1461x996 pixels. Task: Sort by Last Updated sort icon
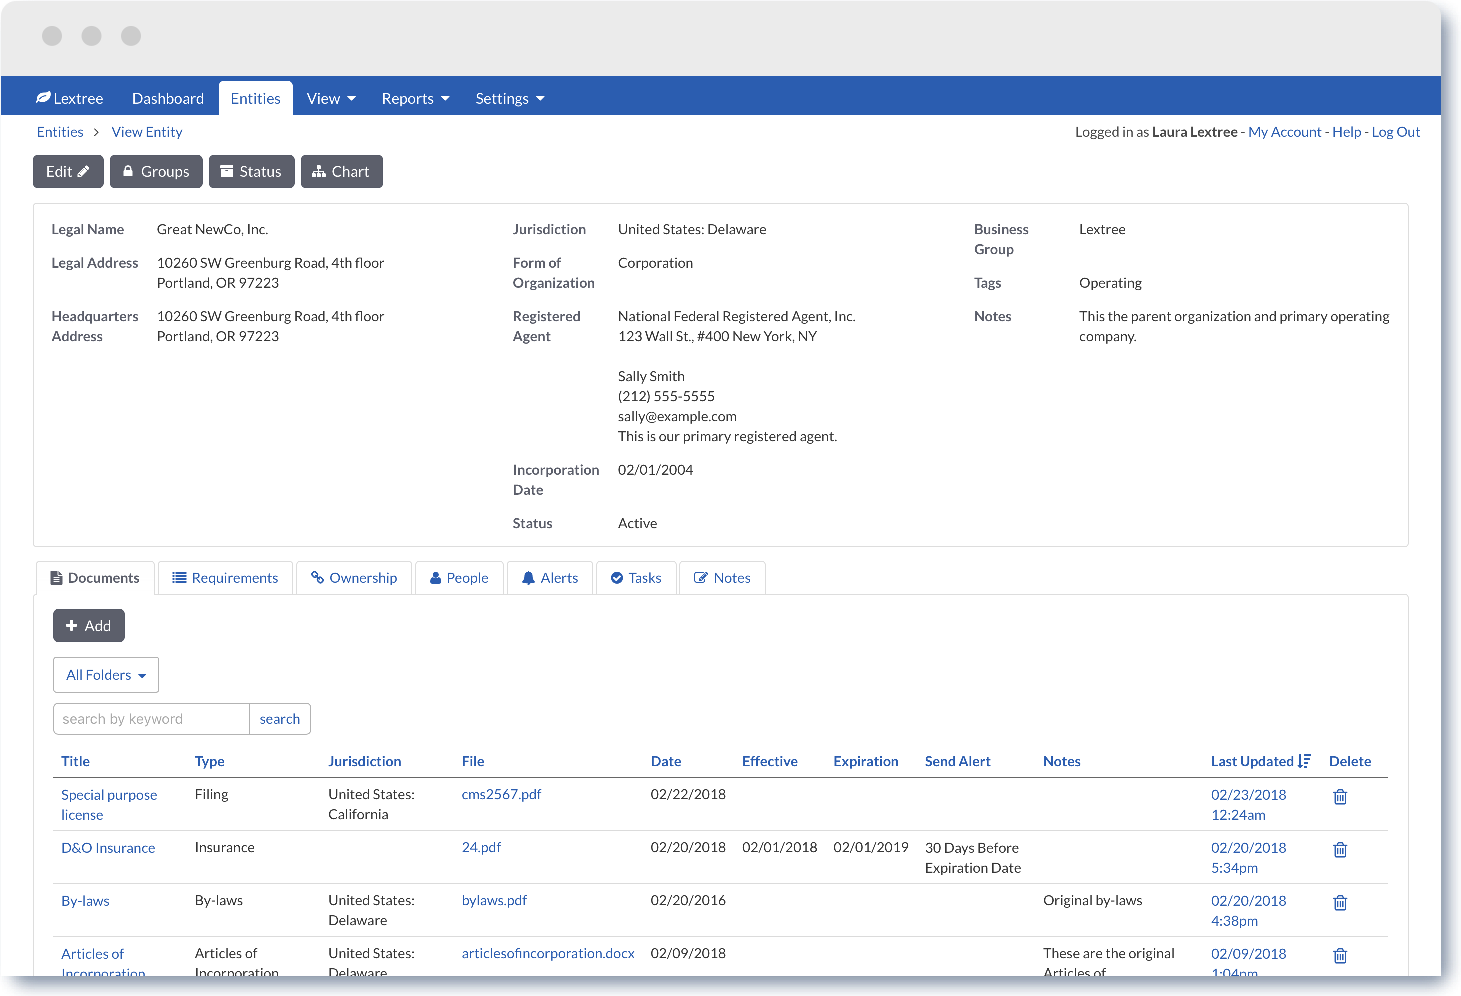click(x=1304, y=761)
